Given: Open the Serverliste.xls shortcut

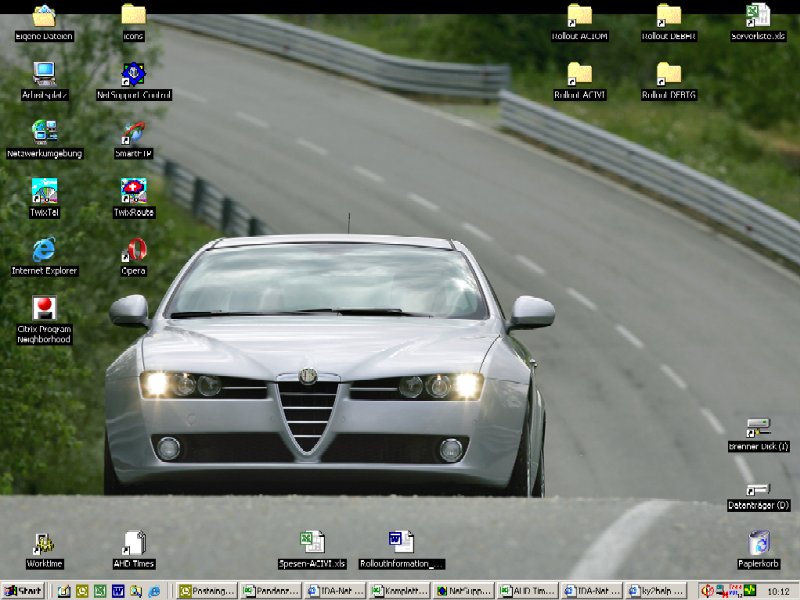Looking at the screenshot, I should click(758, 16).
